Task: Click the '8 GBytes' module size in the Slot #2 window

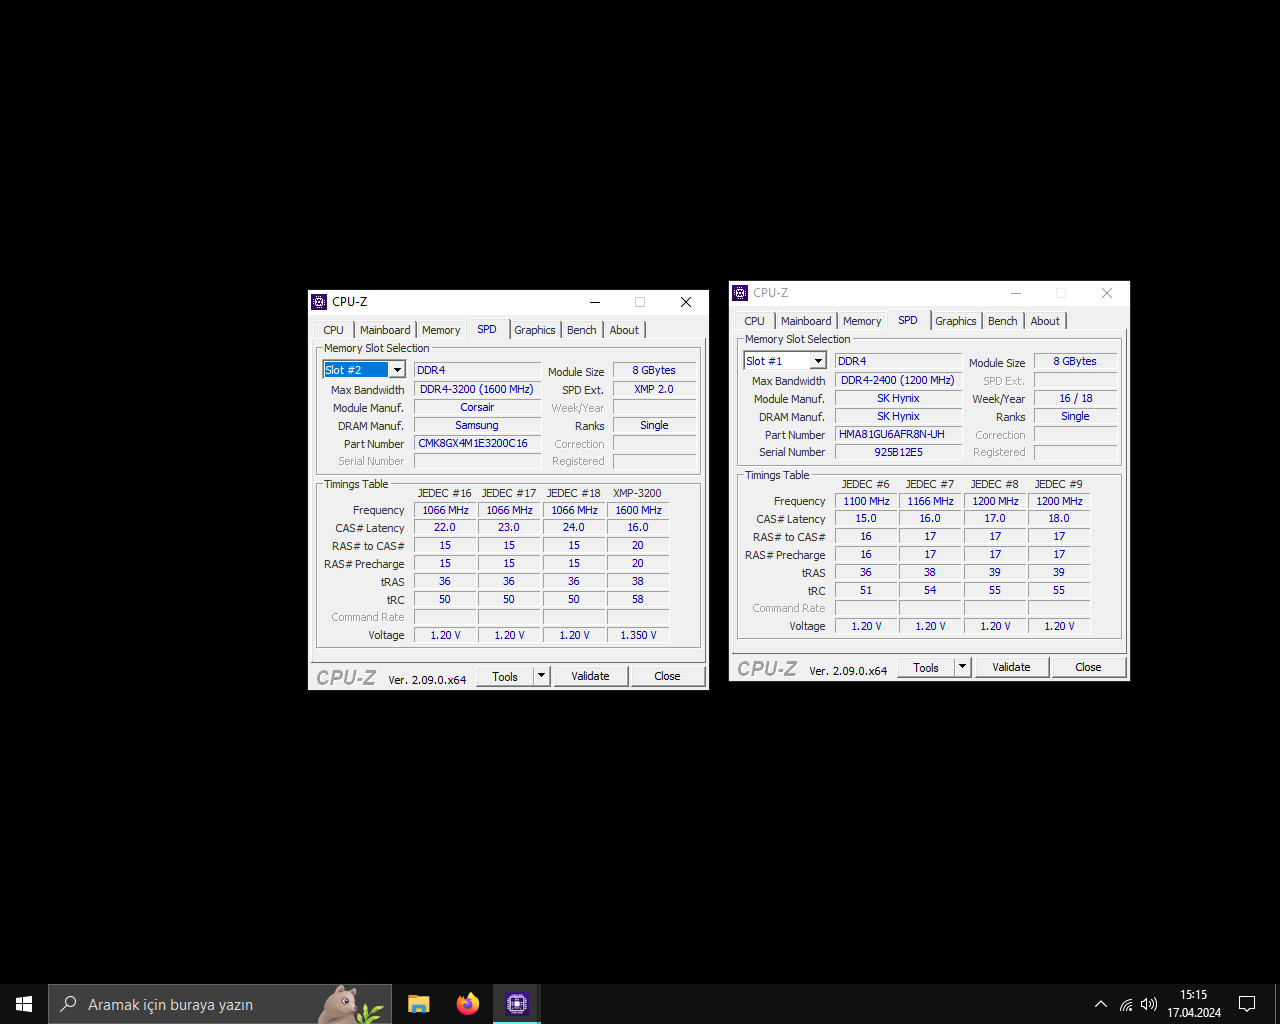Action: tap(654, 370)
